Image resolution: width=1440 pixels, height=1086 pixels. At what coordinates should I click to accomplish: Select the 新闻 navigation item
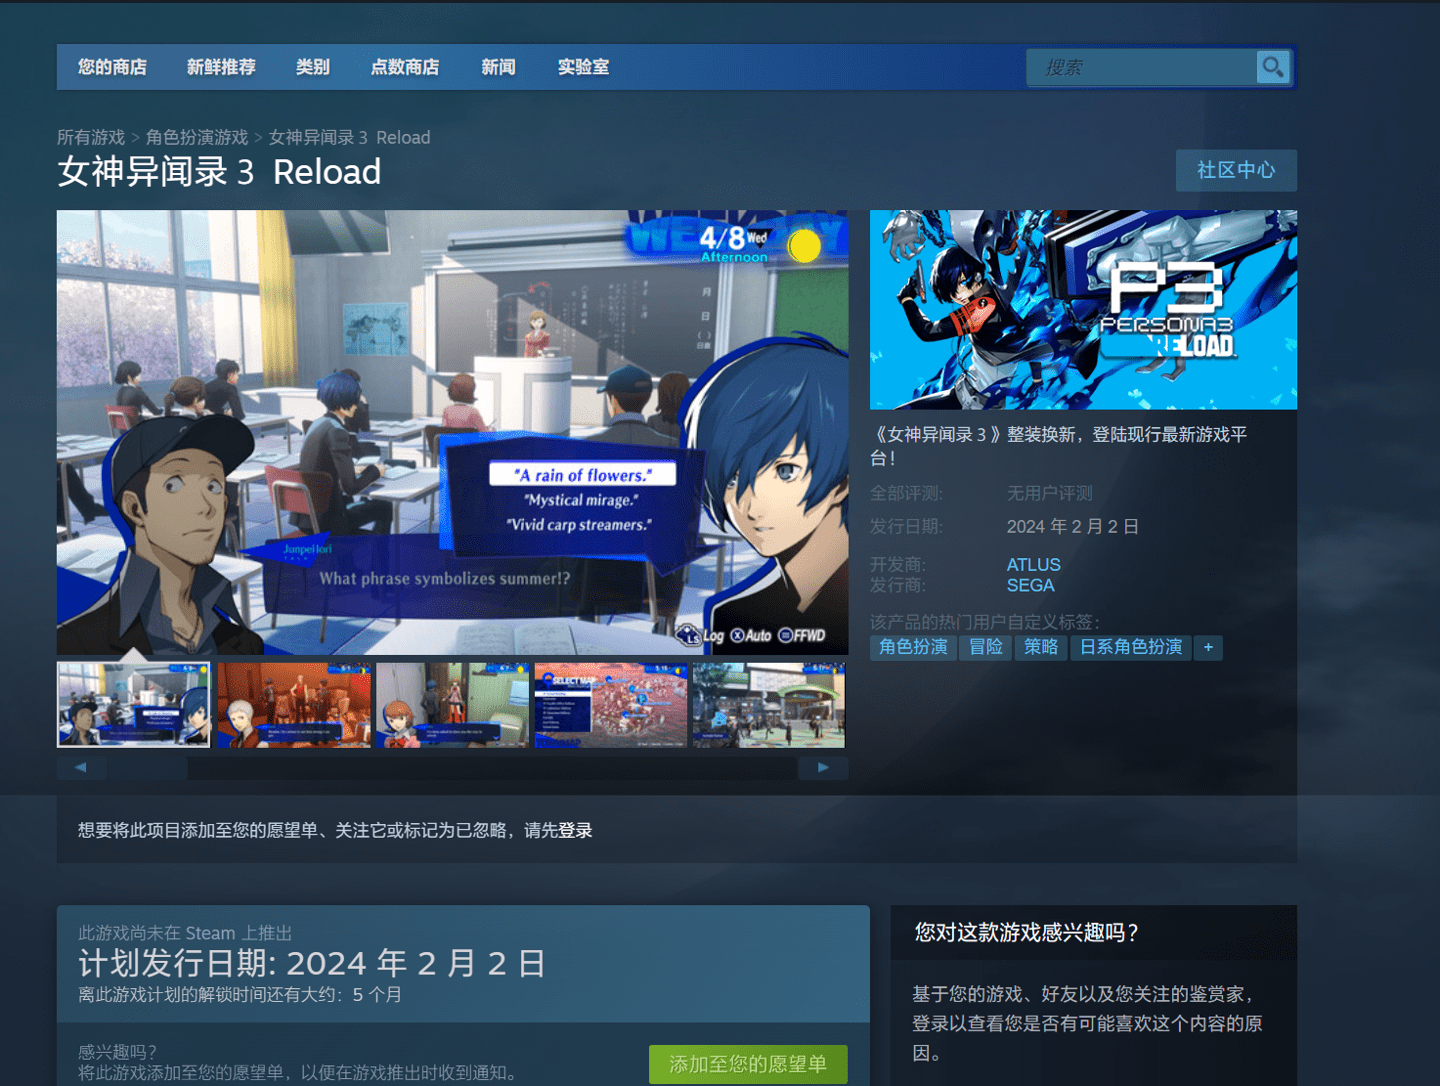tap(498, 67)
